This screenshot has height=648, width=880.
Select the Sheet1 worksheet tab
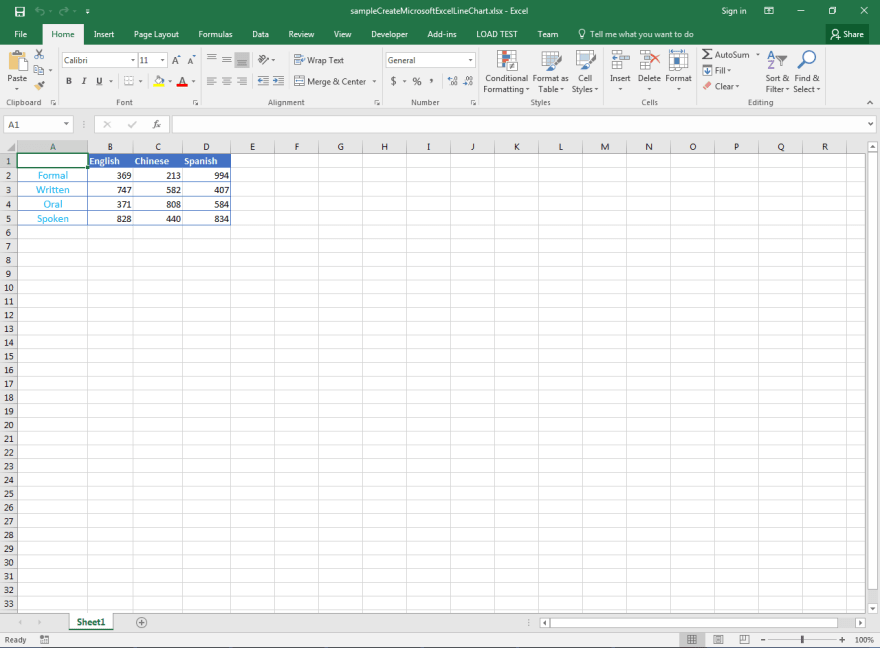tap(91, 622)
